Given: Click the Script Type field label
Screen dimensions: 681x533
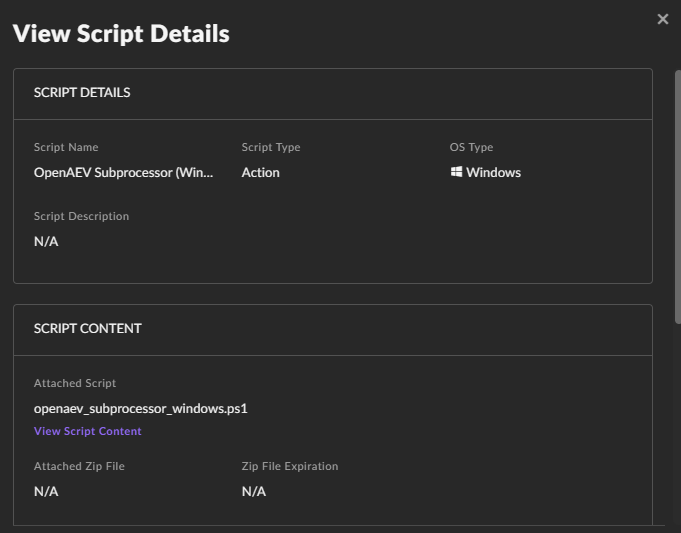Looking at the screenshot, I should click(270, 147).
